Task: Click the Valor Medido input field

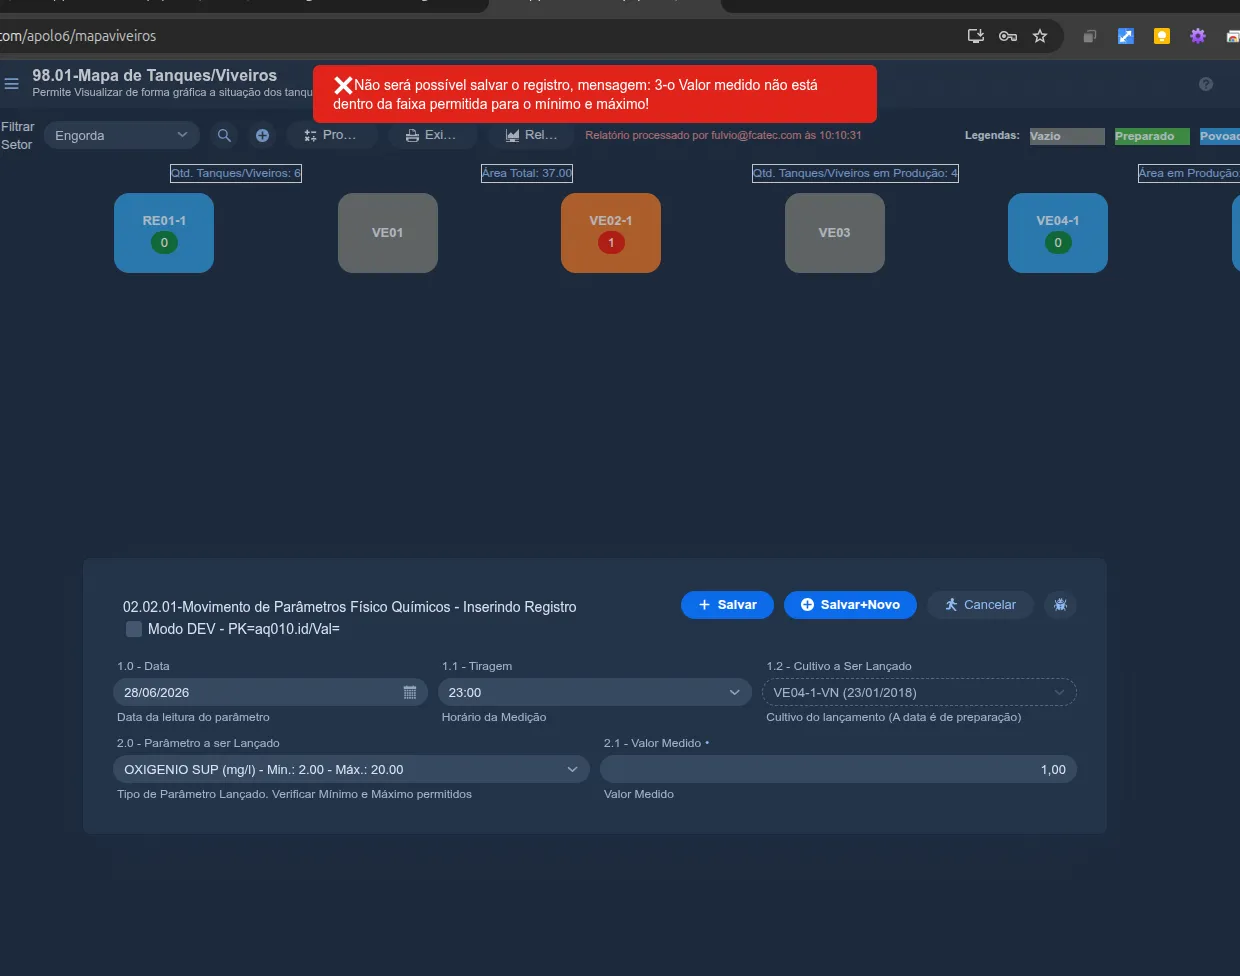Action: coord(838,769)
